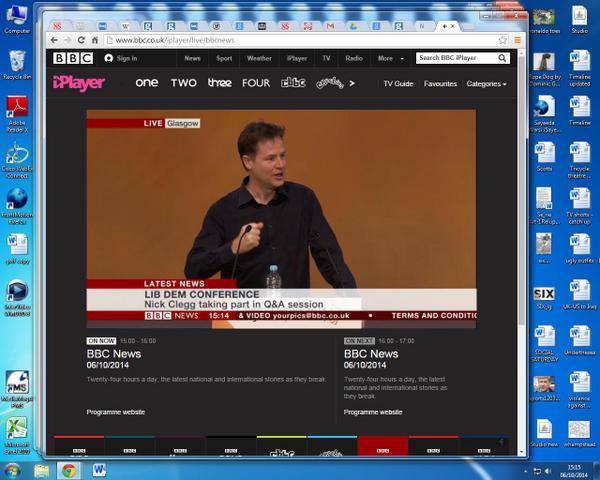Screen dimensions: 600x480
Task: Click in Search BBC iPlayer field
Action: [x=456, y=58]
